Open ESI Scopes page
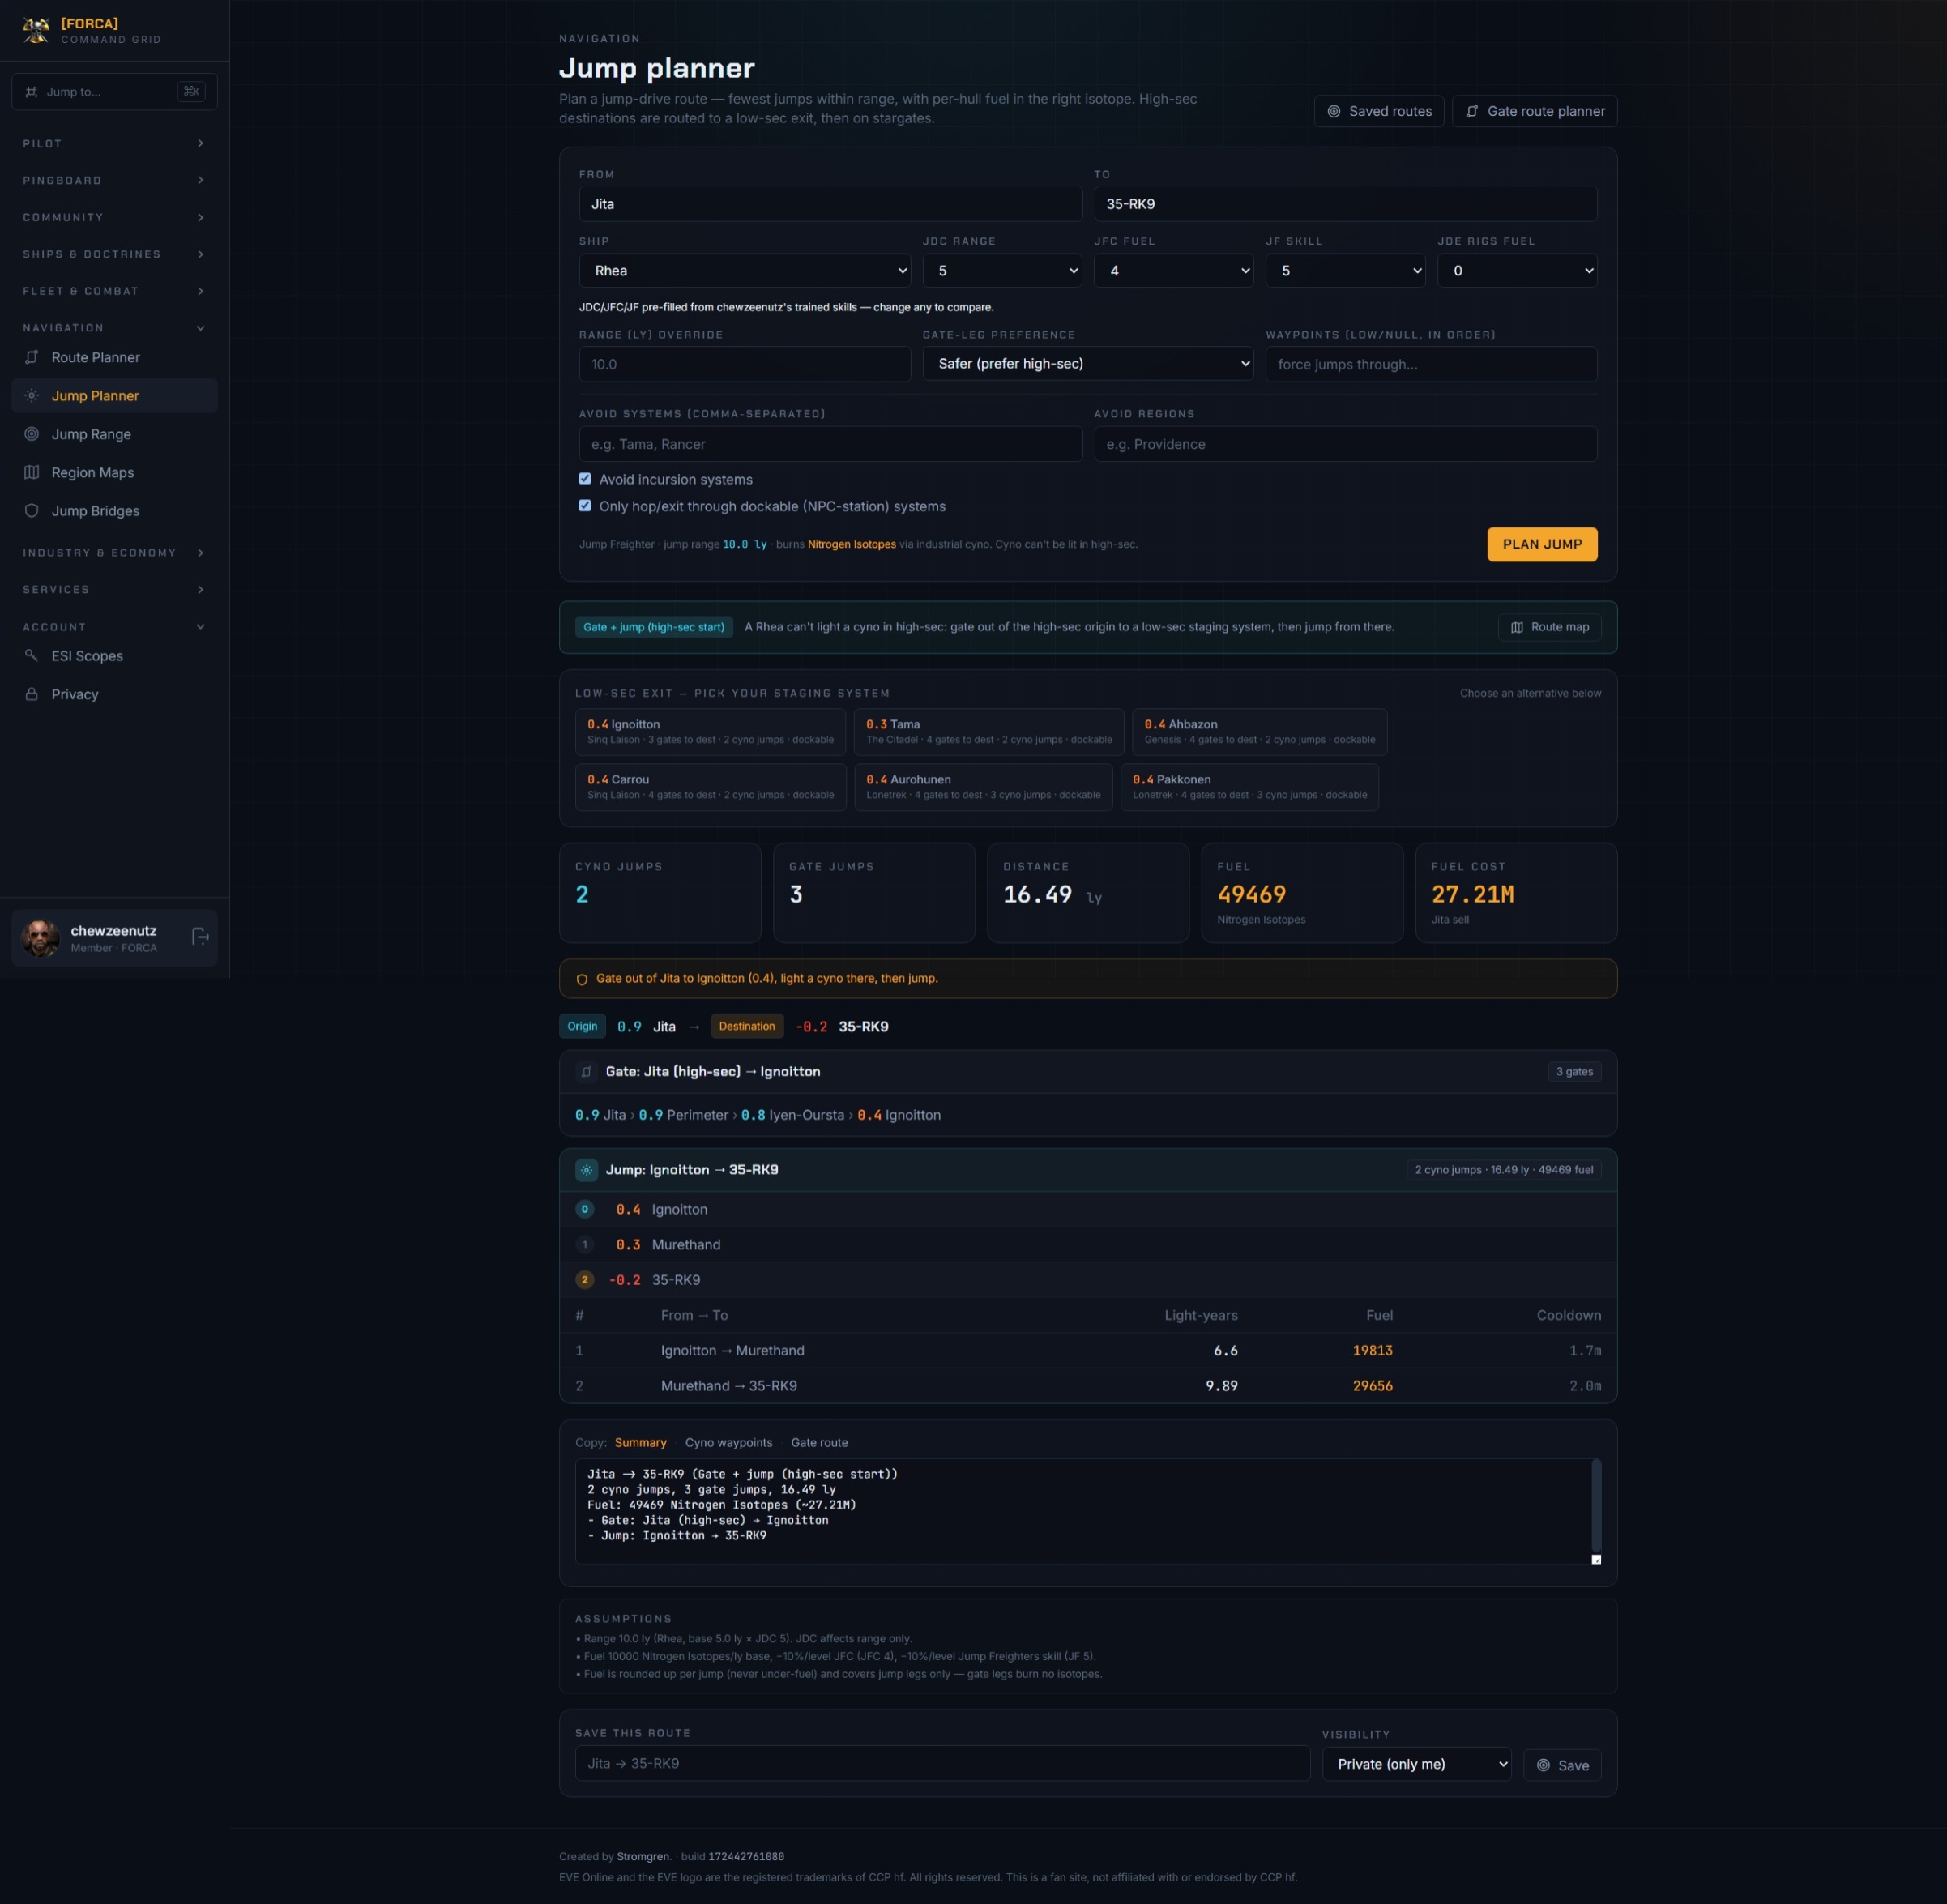The image size is (1947, 1904). pos(114,656)
